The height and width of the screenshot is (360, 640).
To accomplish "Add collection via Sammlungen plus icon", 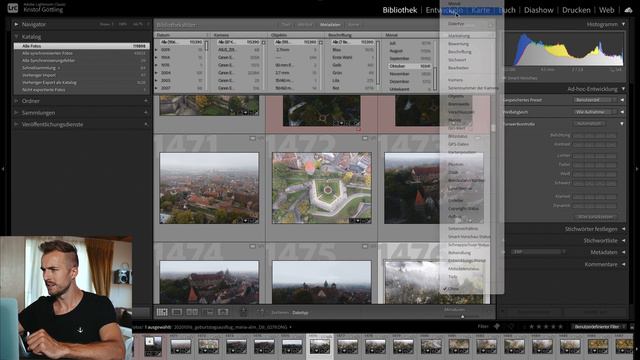I will 146,112.
